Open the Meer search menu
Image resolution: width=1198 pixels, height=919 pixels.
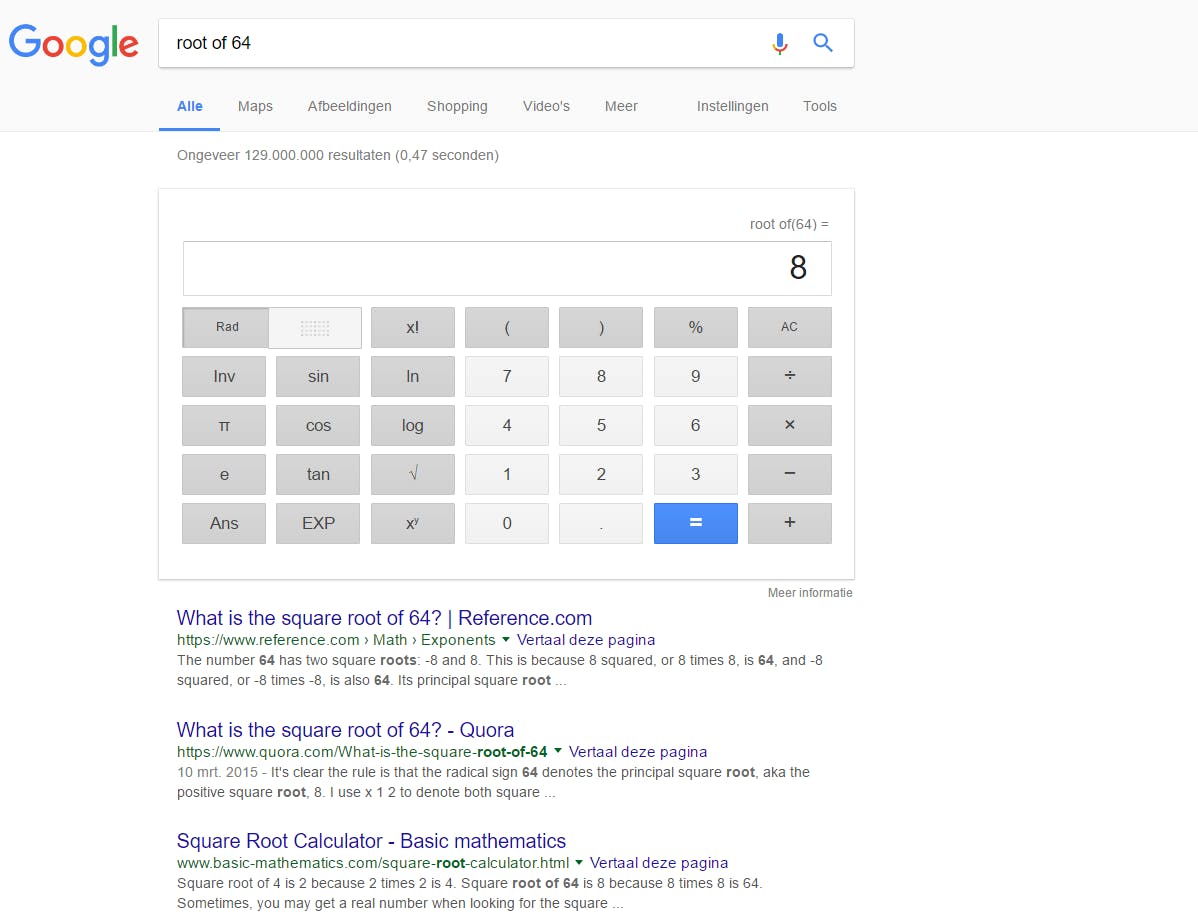pyautogui.click(x=621, y=106)
